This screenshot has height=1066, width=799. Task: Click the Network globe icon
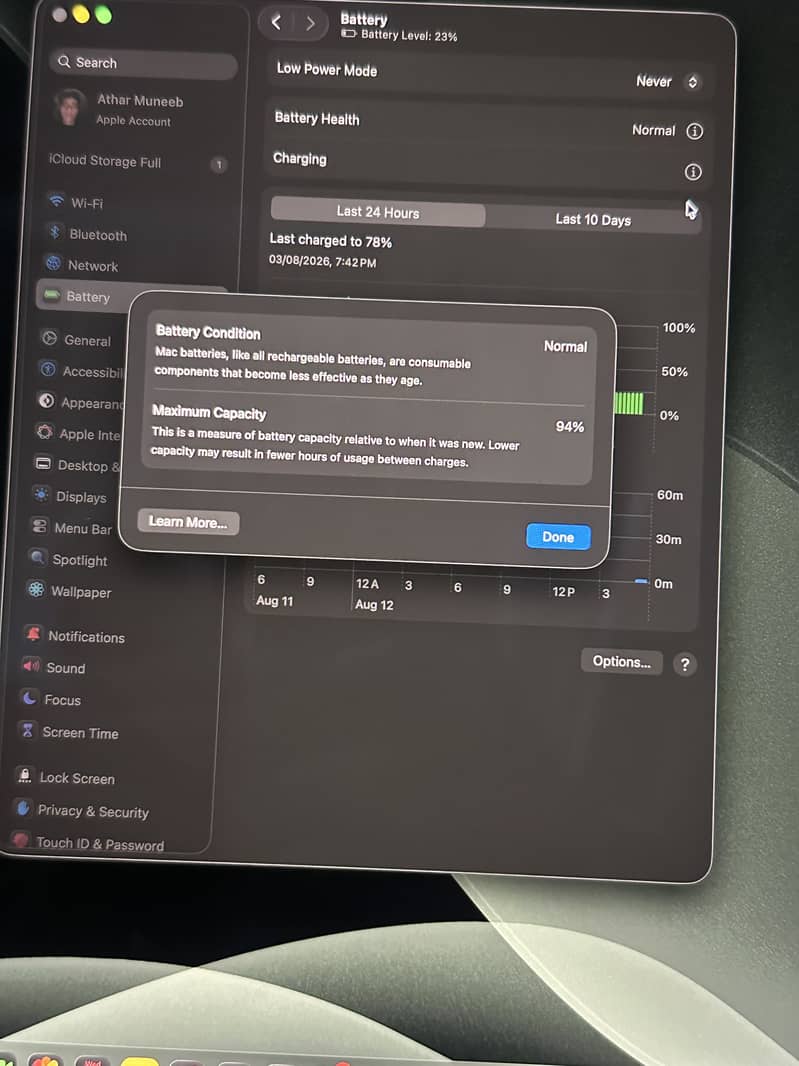[x=53, y=262]
